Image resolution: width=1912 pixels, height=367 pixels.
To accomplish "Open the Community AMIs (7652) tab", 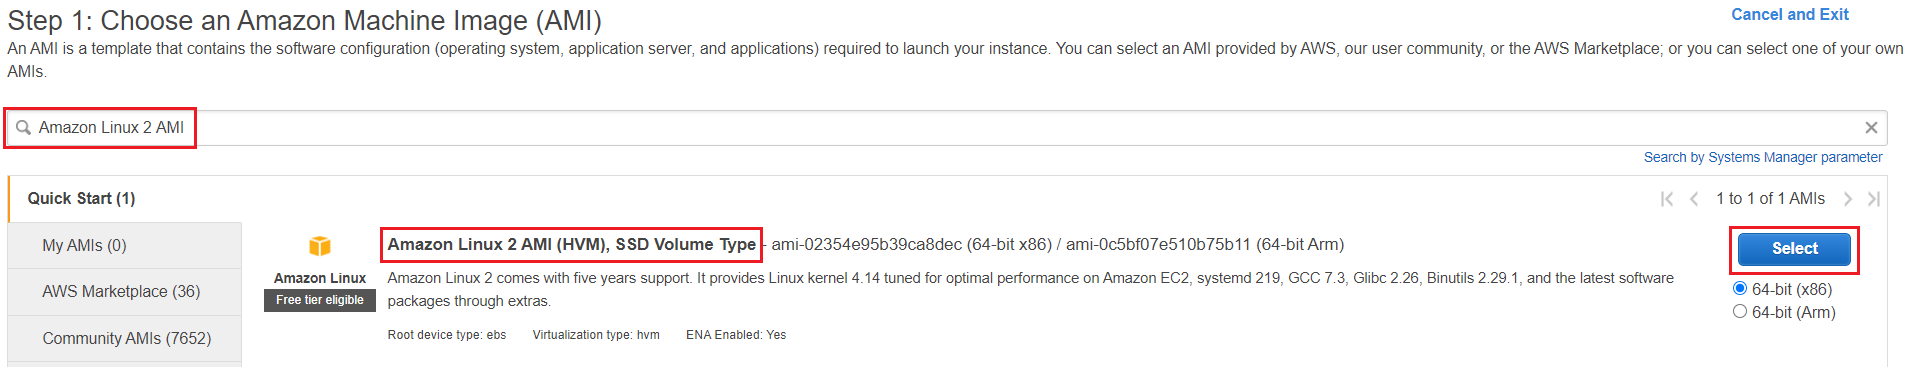I will (124, 338).
